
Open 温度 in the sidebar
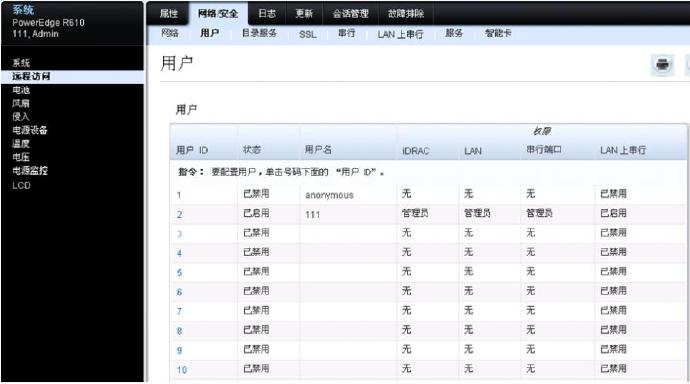pyautogui.click(x=21, y=143)
